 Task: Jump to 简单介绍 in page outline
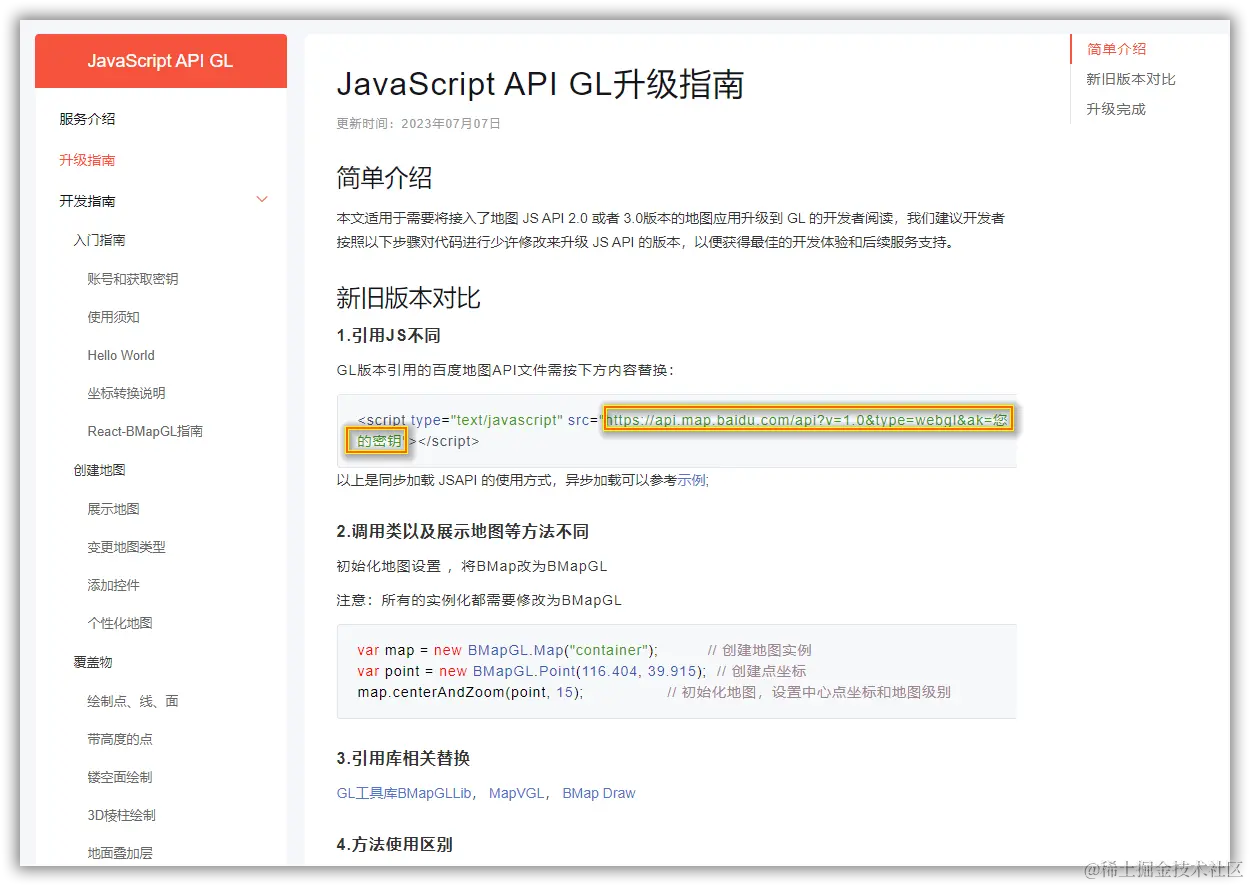pyautogui.click(x=1116, y=49)
